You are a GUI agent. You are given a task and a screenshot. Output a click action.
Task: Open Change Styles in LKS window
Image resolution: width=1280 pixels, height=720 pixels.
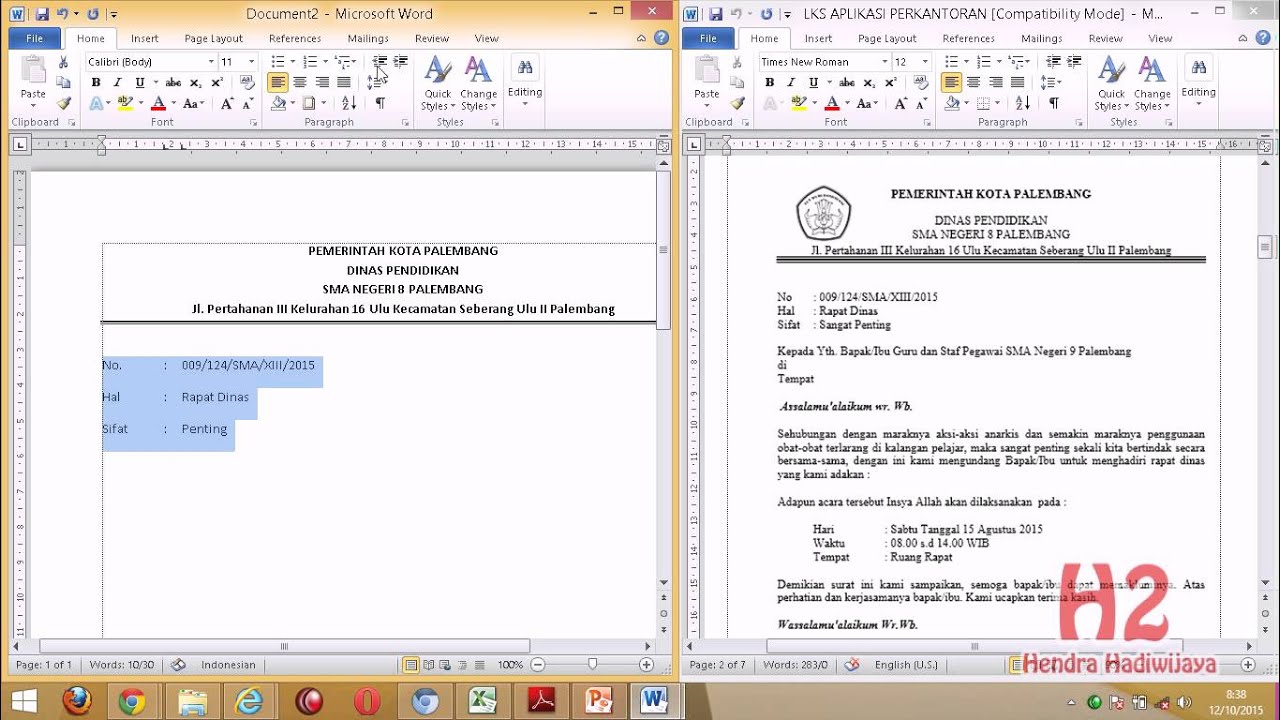click(x=1152, y=84)
